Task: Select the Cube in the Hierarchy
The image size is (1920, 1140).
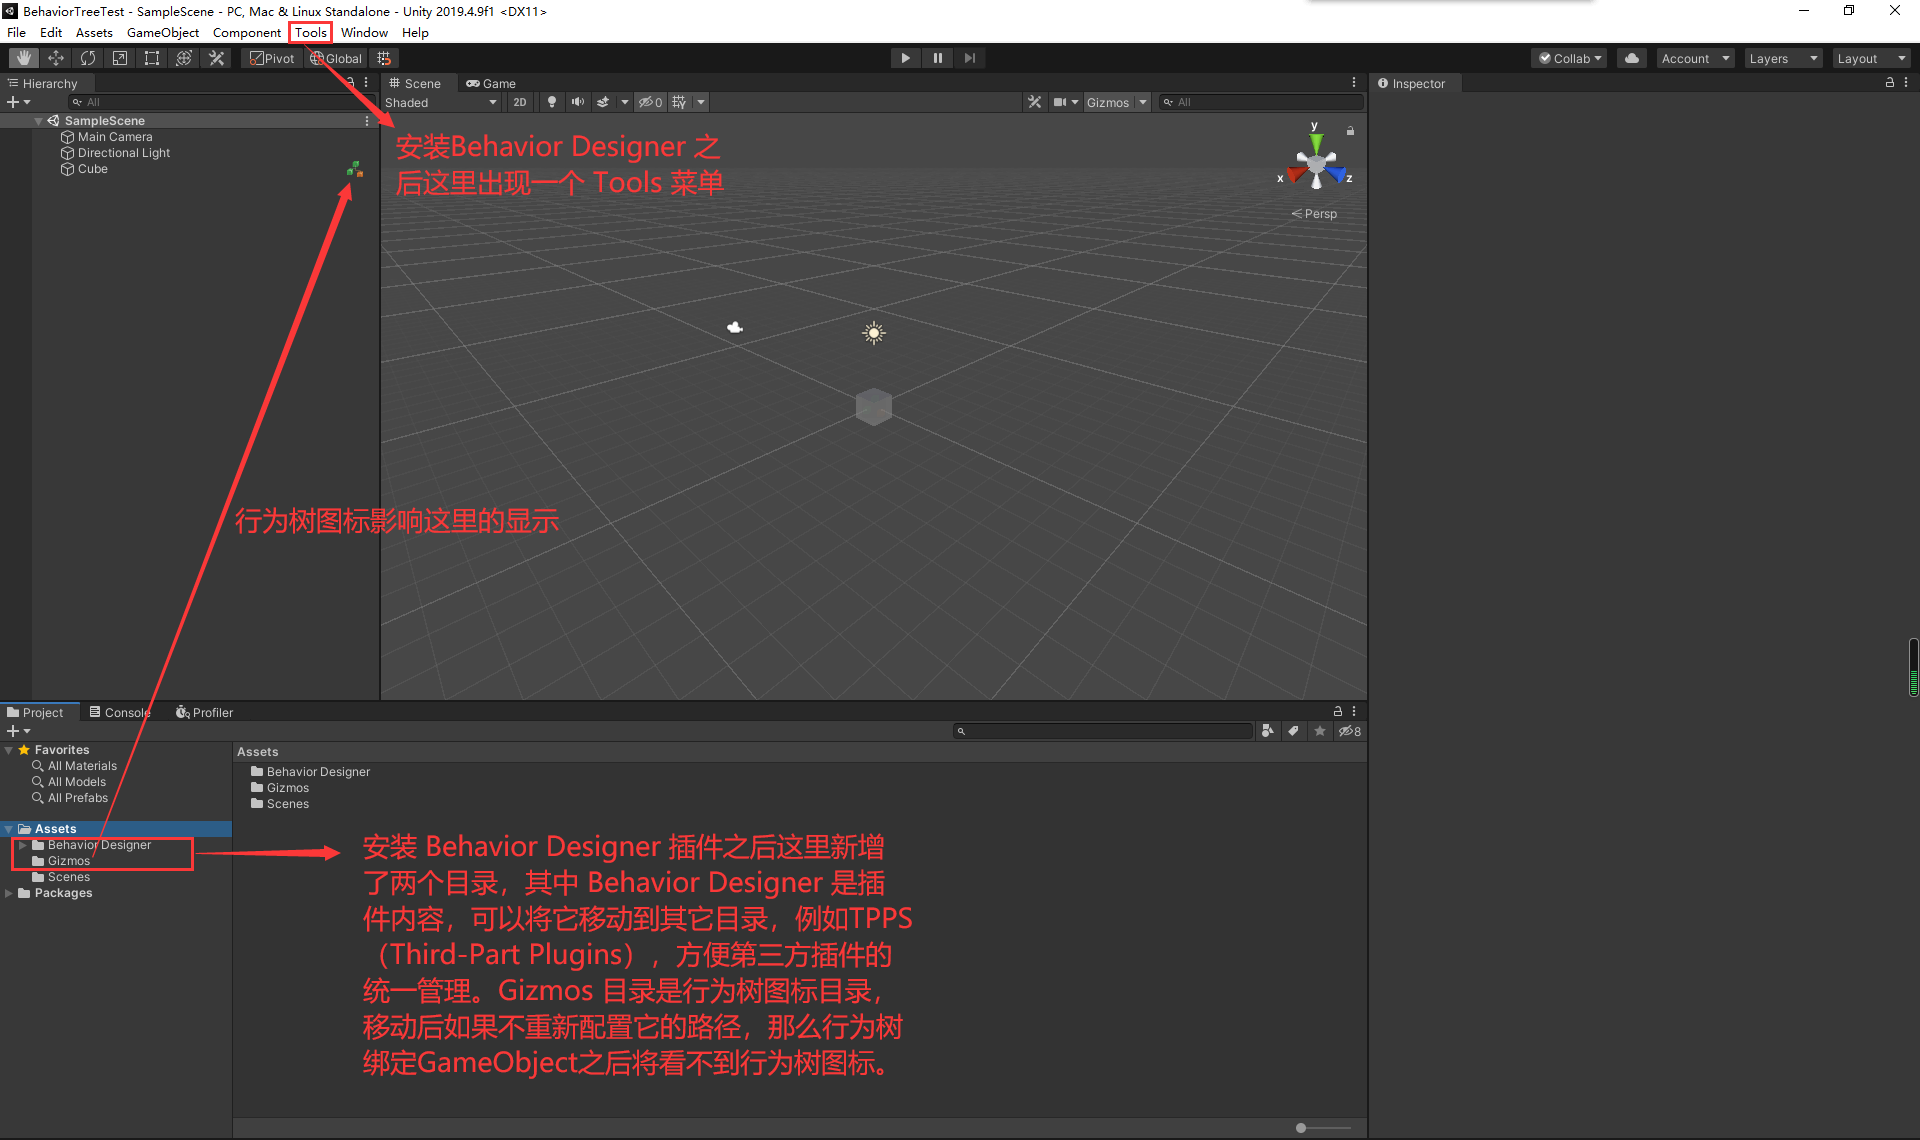Action: point(91,168)
